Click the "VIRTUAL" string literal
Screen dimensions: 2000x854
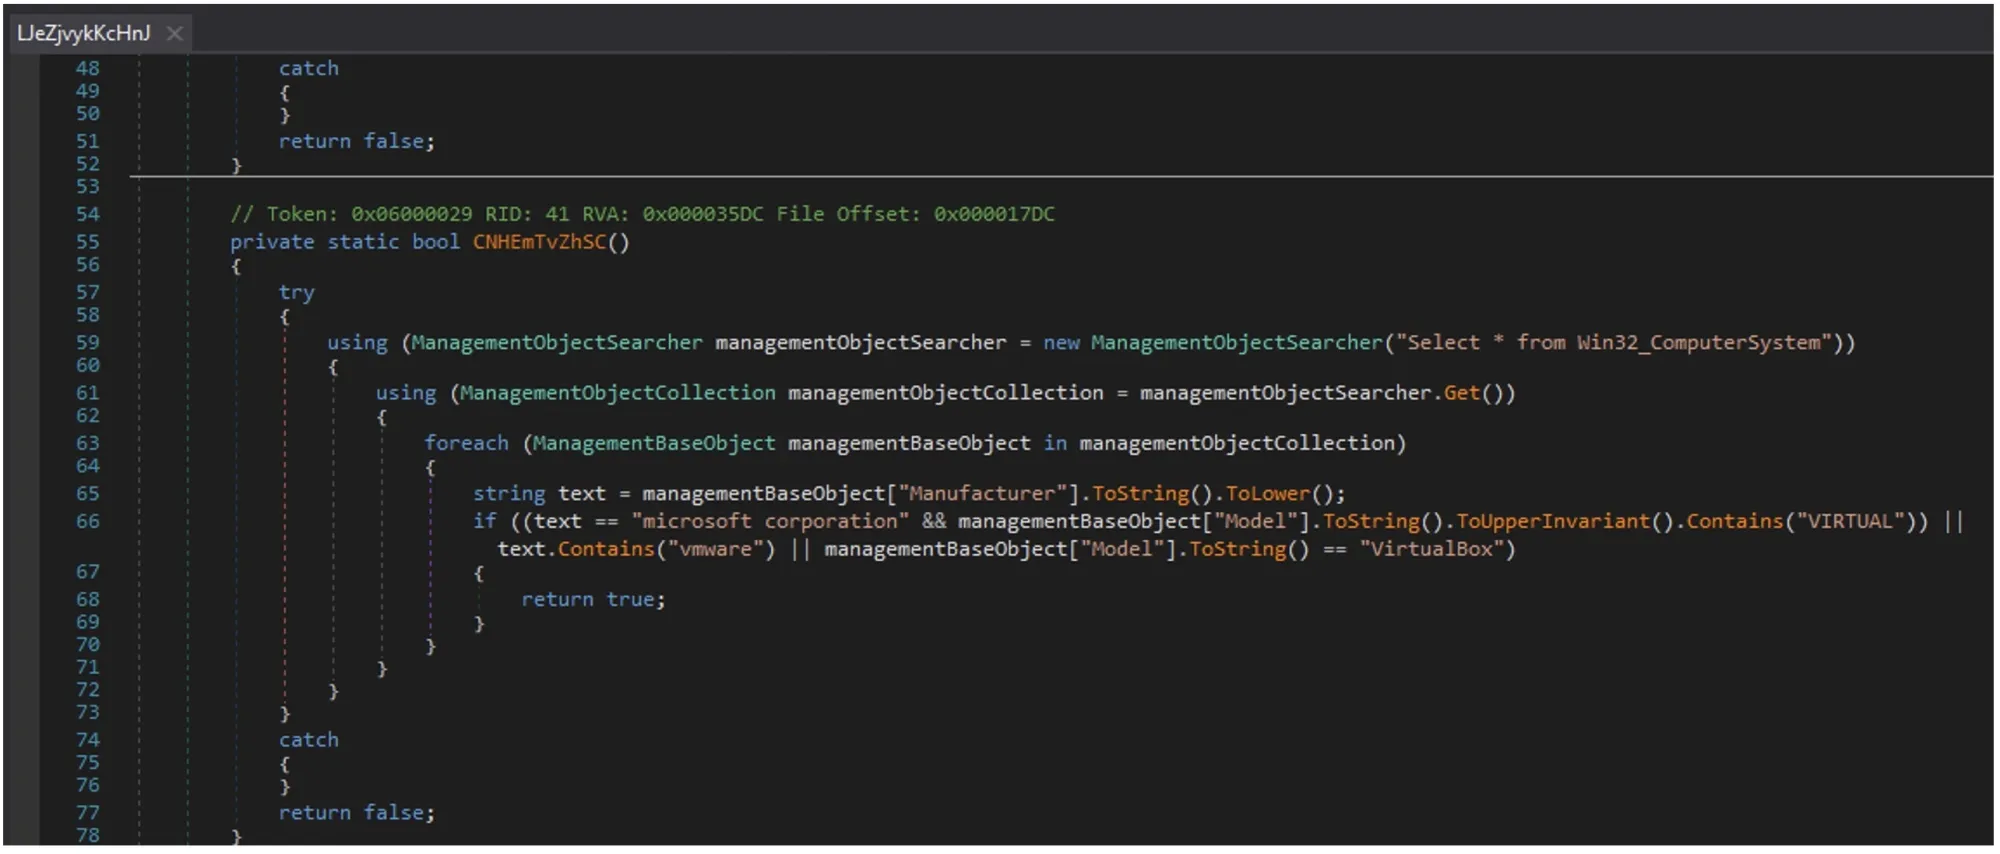(1850, 521)
